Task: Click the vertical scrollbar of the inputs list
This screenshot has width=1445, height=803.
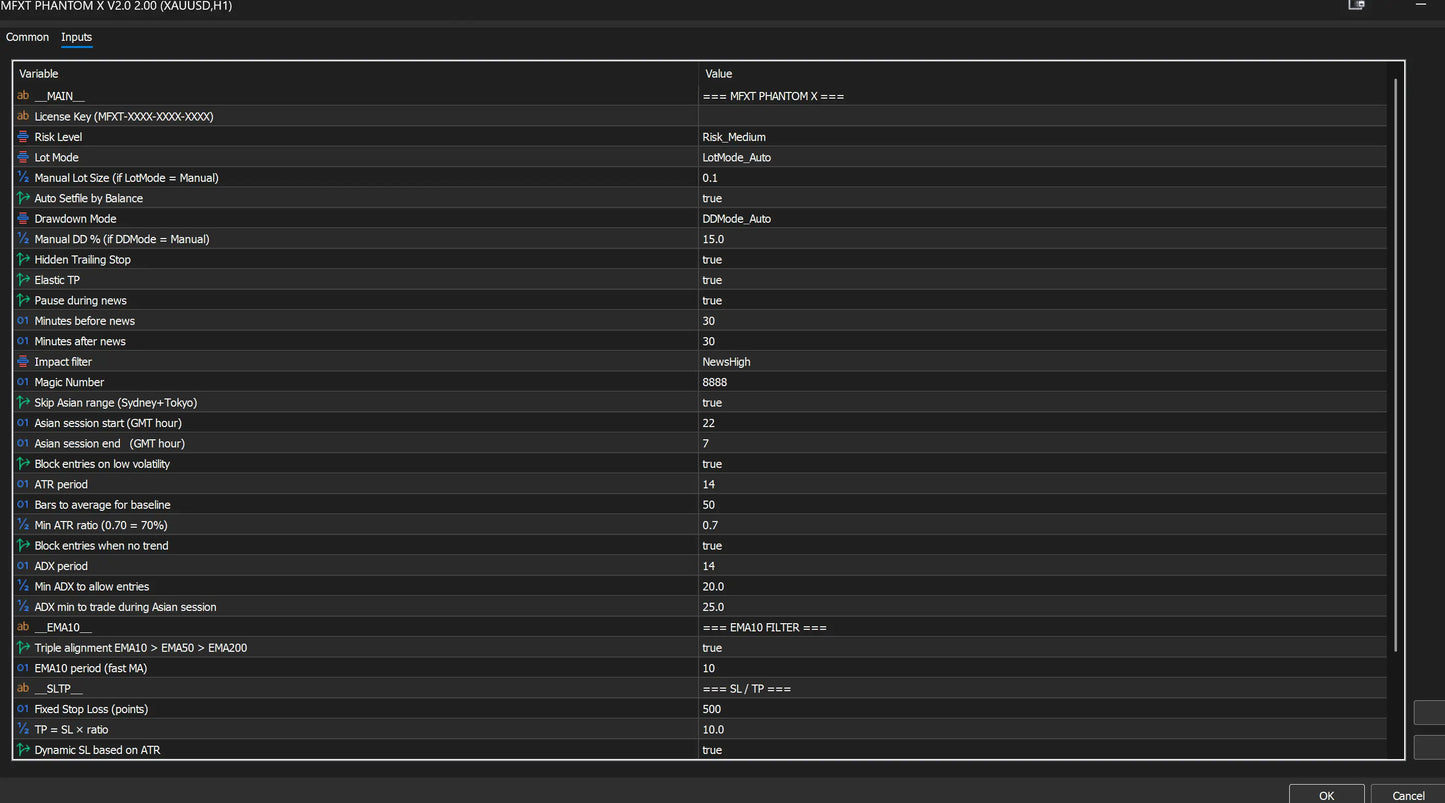Action: point(1397,366)
